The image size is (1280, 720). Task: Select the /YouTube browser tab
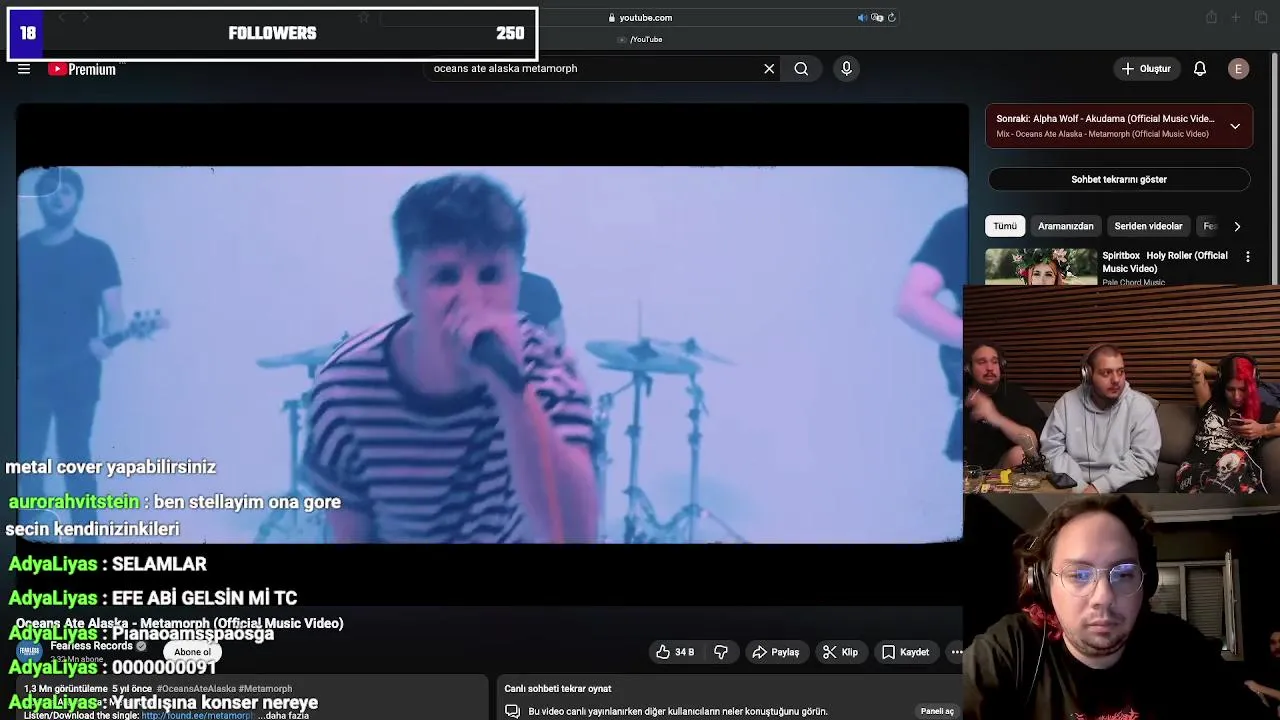coord(640,39)
